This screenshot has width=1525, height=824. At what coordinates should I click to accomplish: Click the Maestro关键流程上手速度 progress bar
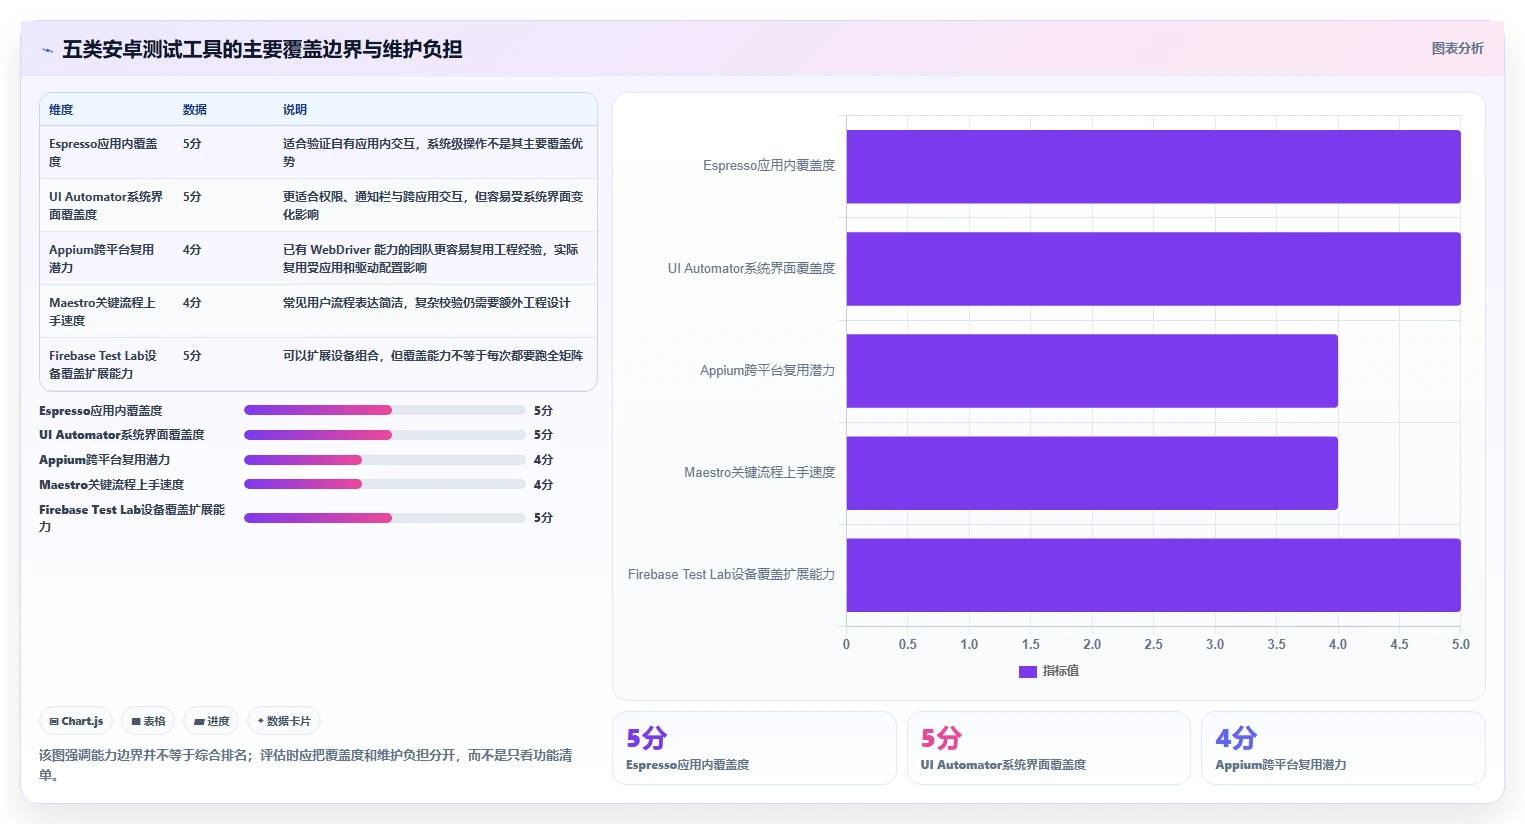[x=385, y=484]
